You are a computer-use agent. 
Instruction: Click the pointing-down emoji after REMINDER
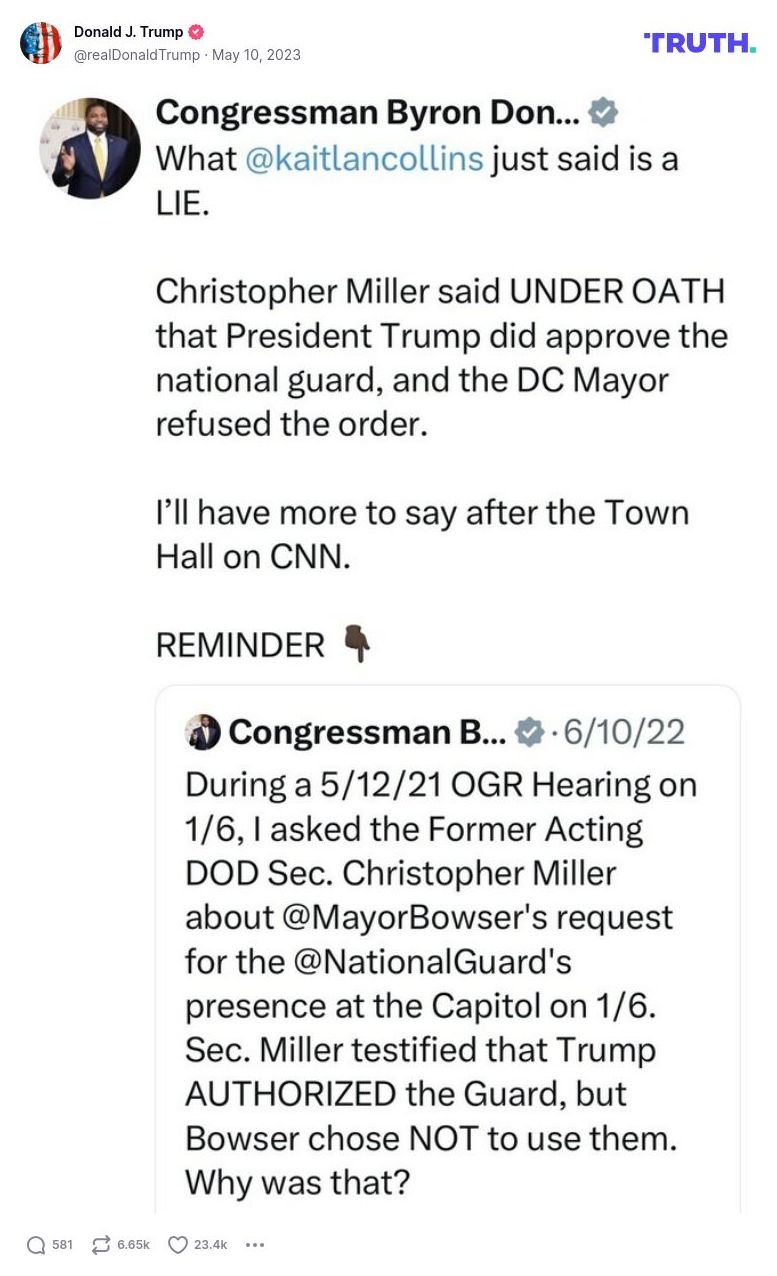click(356, 643)
